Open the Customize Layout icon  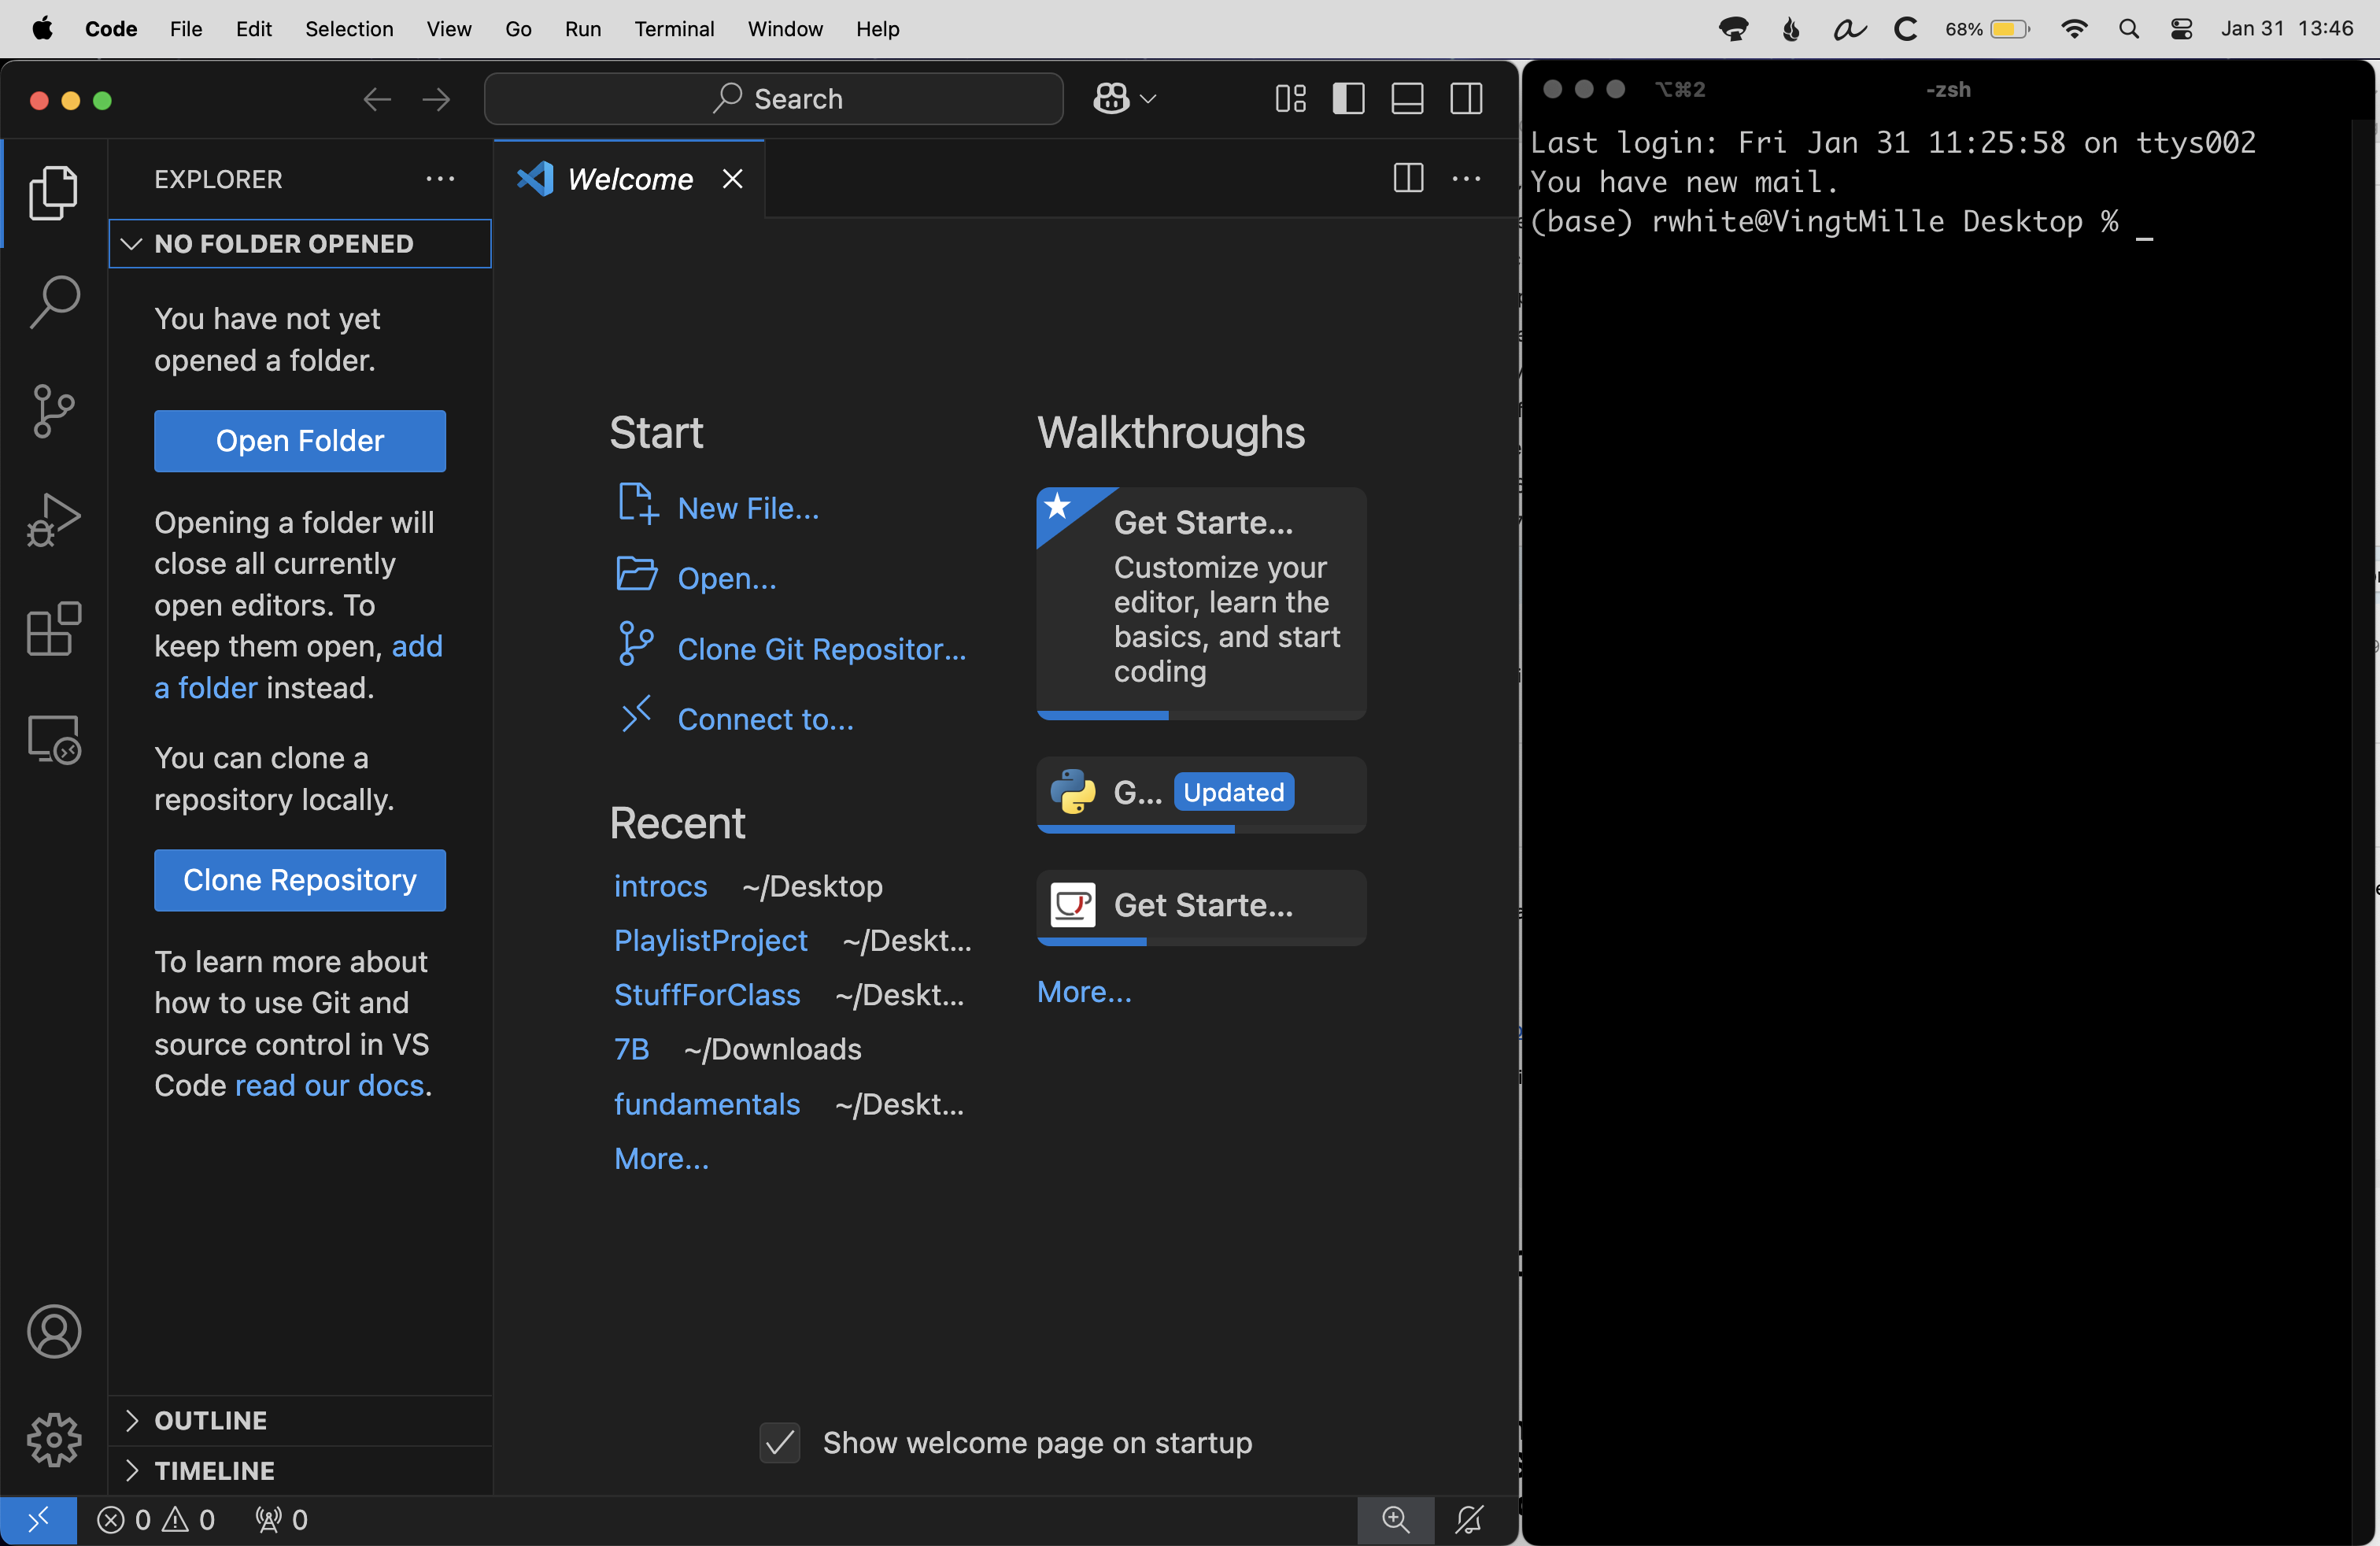(1290, 98)
